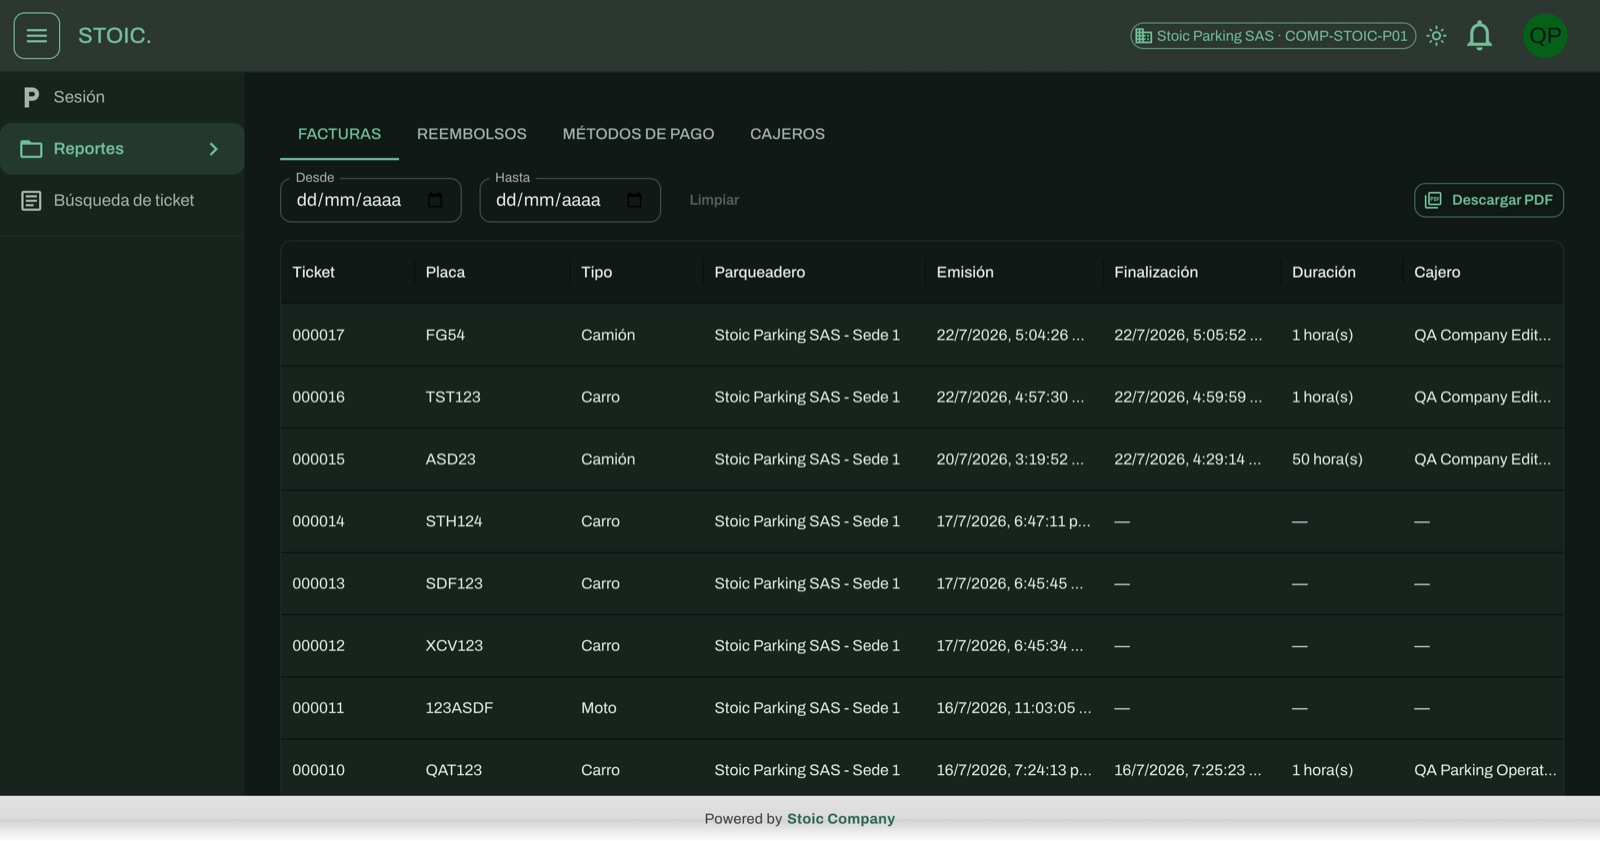1600x841 pixels.
Task: Open the Stoic Company footer link
Action: click(840, 819)
